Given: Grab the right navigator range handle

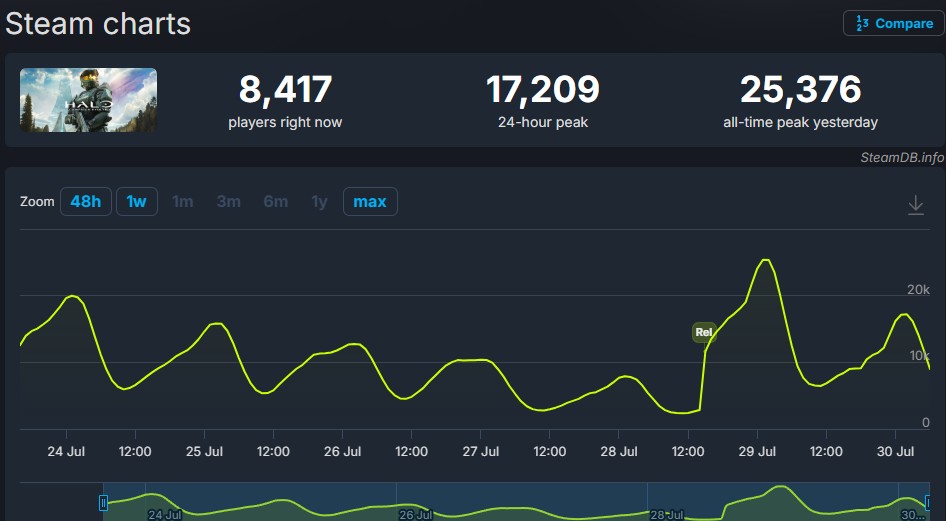Looking at the screenshot, I should click(x=929, y=502).
